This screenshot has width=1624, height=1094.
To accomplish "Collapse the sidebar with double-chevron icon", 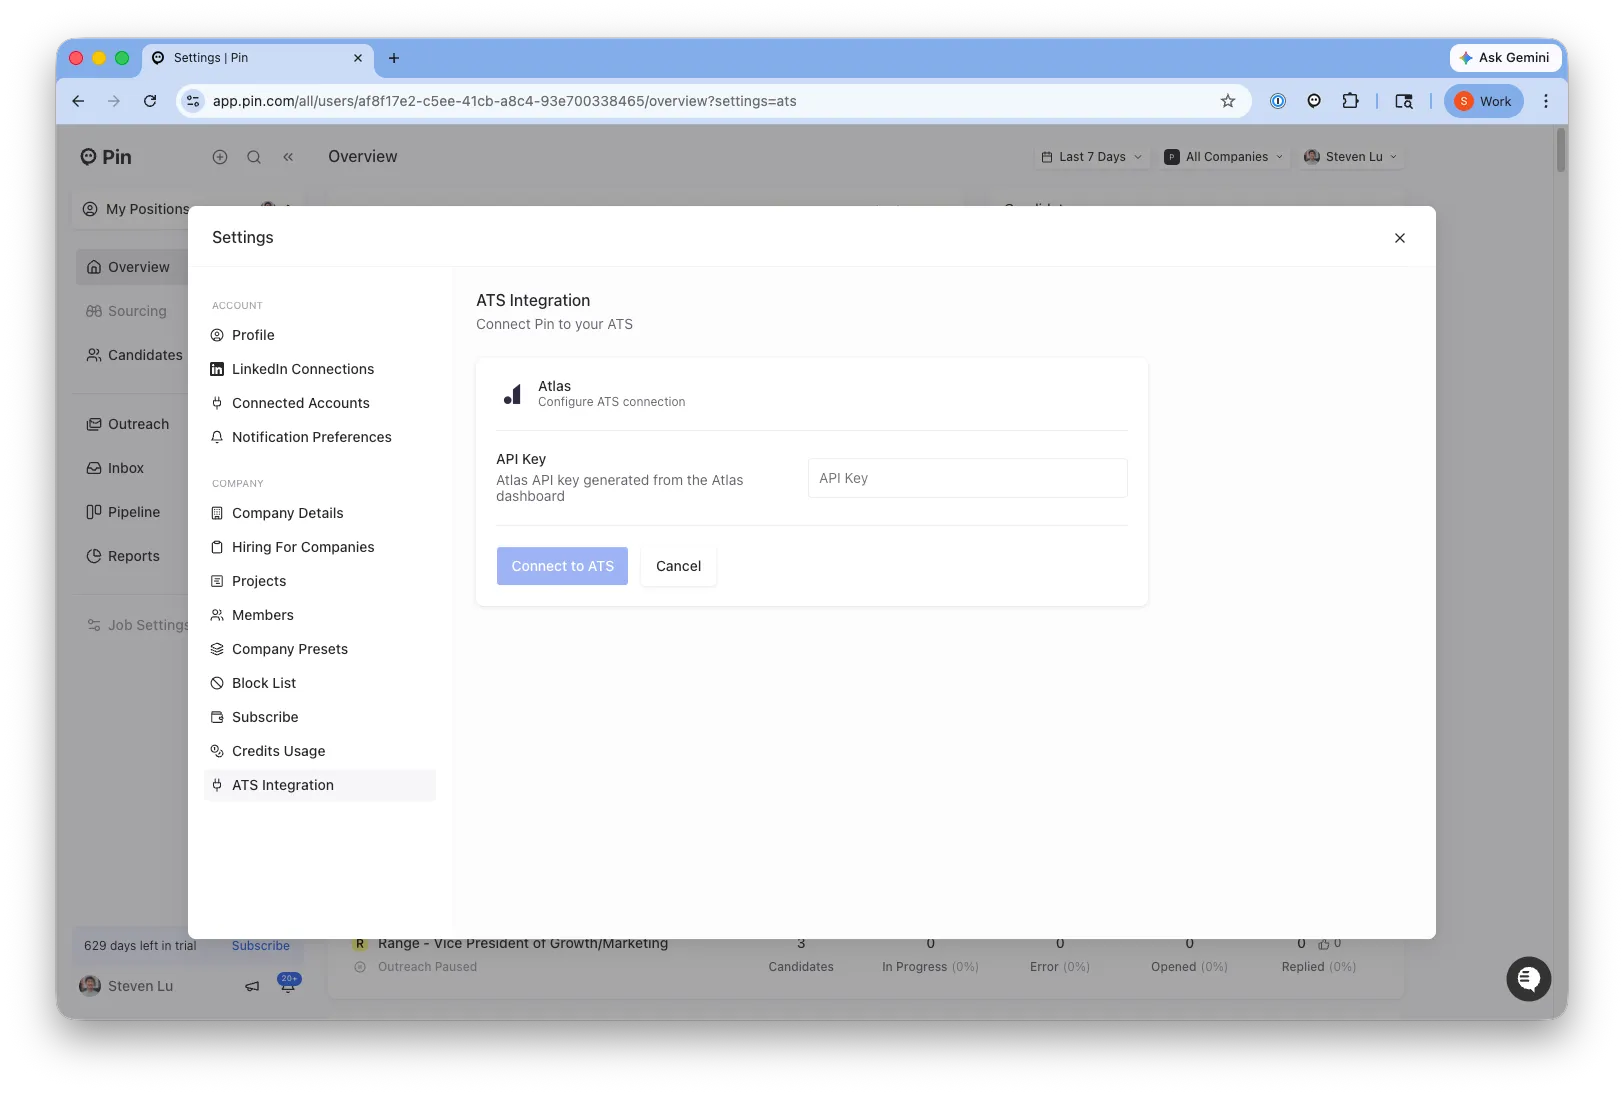I will pyautogui.click(x=288, y=157).
